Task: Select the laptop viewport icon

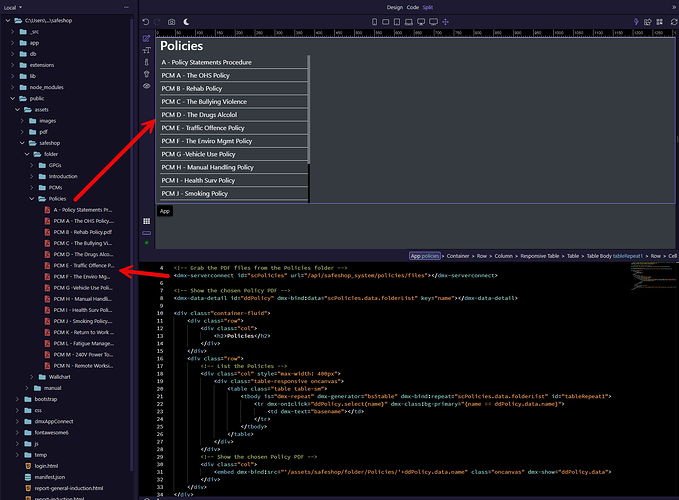Action: [x=408, y=22]
